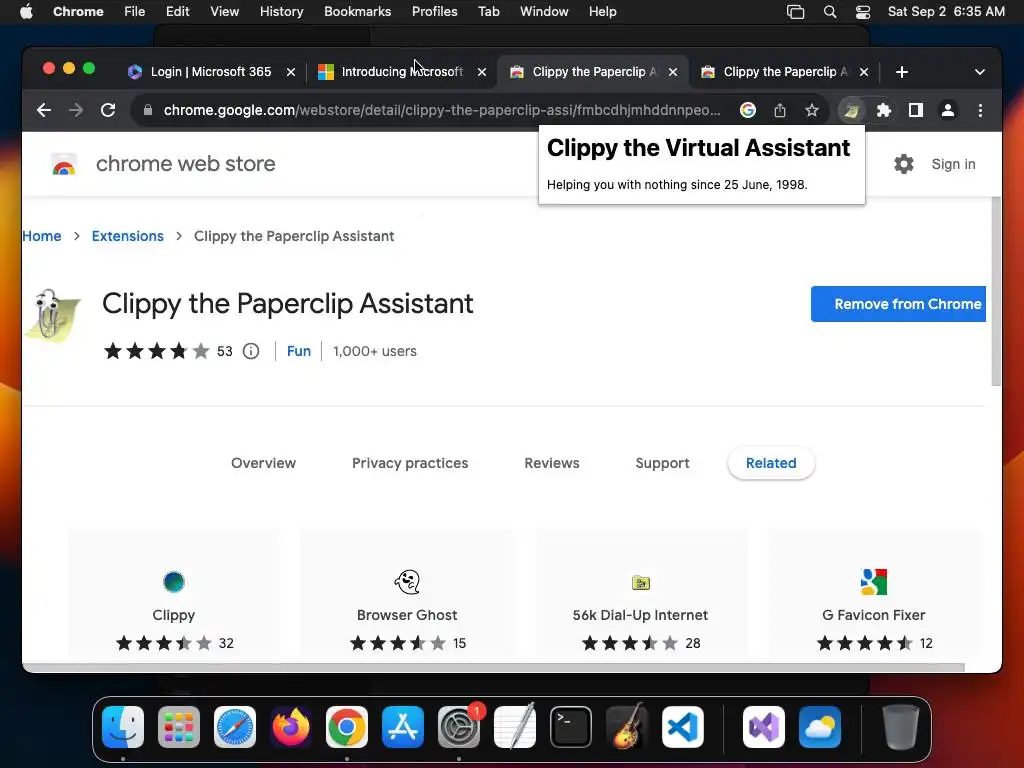Screen dimensions: 1024x768
Task: Open the Extensions puzzle icon
Action: 884,110
